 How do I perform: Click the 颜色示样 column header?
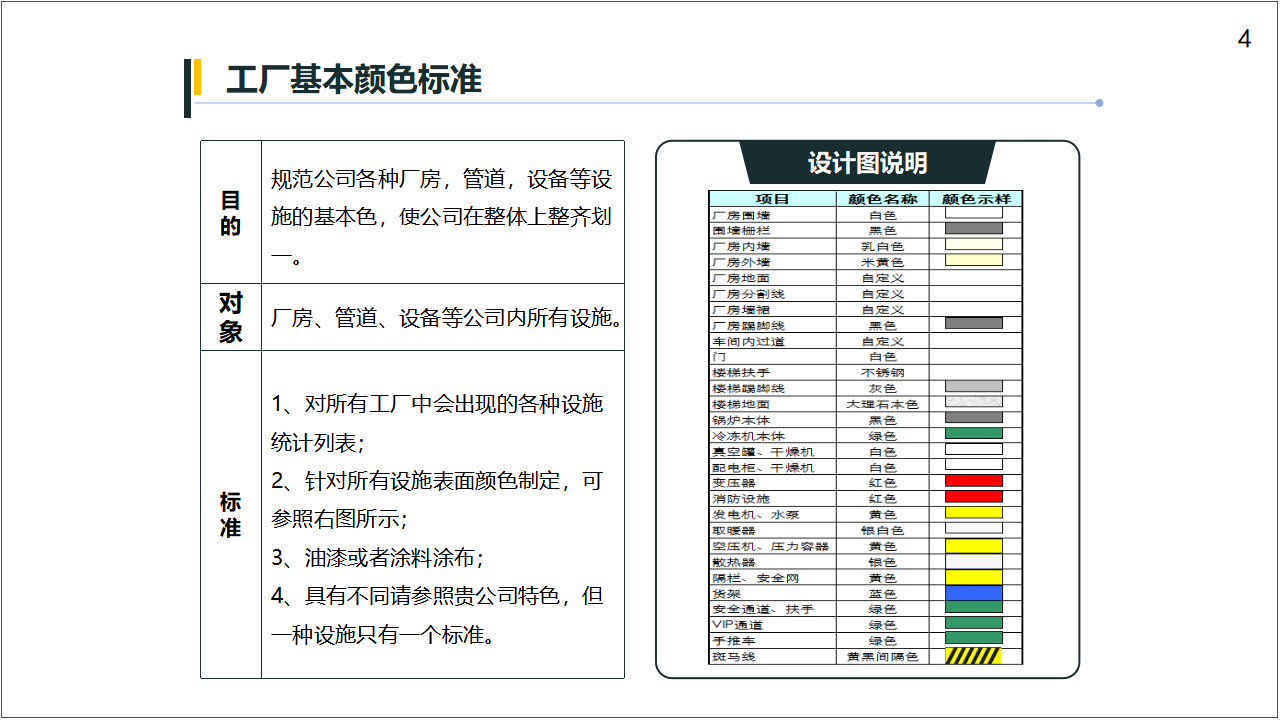pos(975,199)
